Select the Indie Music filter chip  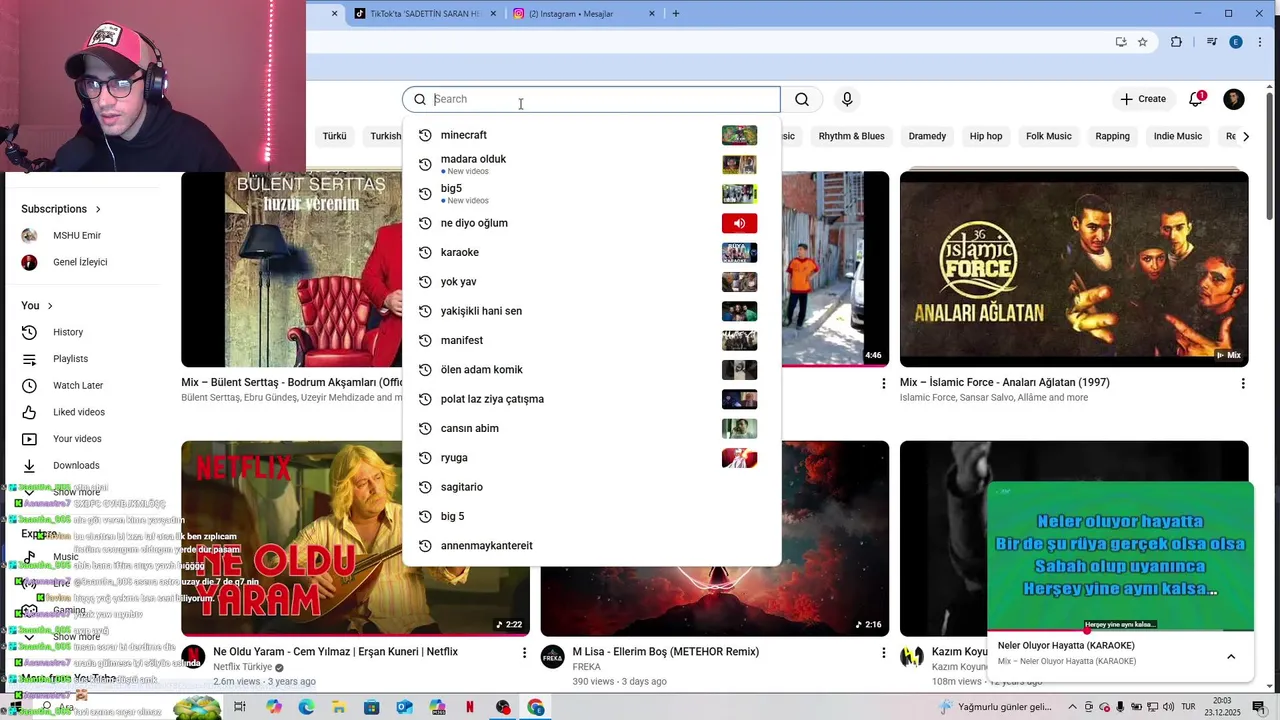coord(1177,136)
